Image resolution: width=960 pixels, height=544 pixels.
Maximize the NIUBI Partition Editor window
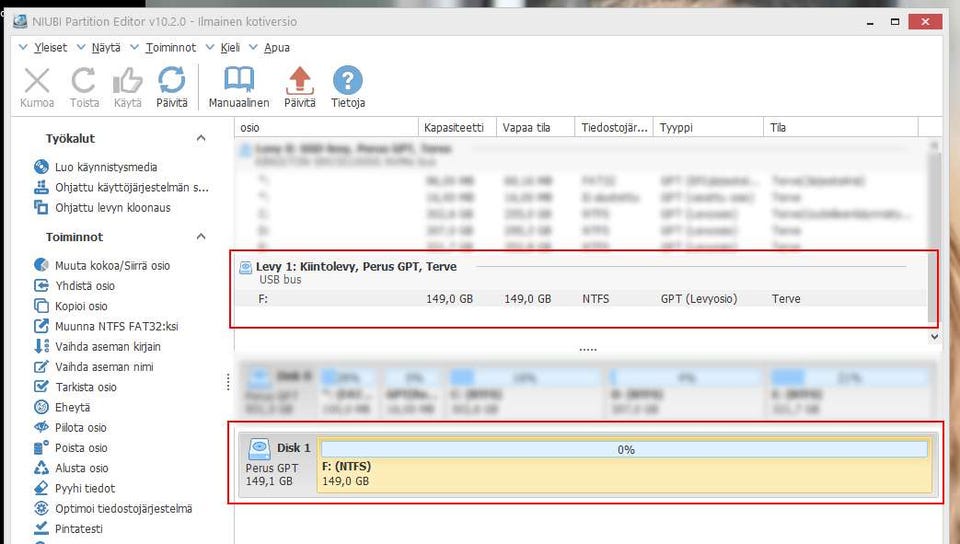[895, 22]
